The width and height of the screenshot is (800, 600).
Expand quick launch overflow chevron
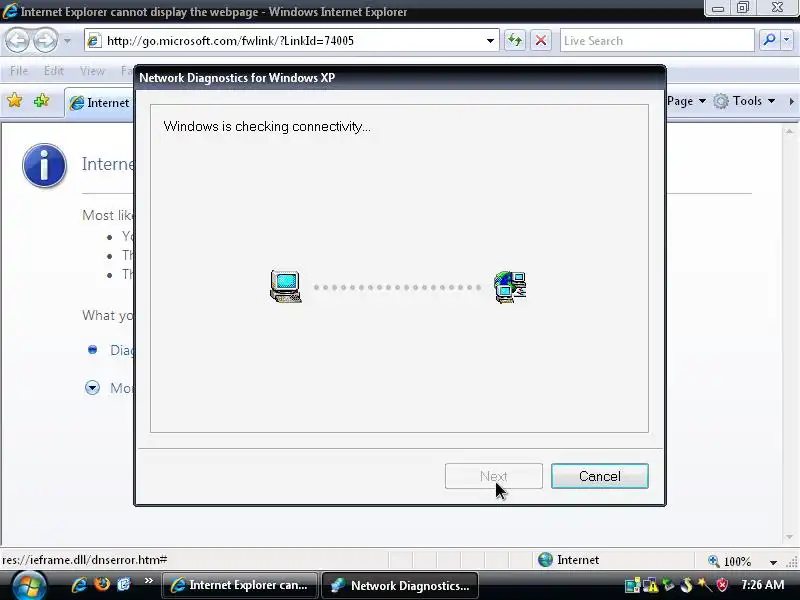[148, 581]
